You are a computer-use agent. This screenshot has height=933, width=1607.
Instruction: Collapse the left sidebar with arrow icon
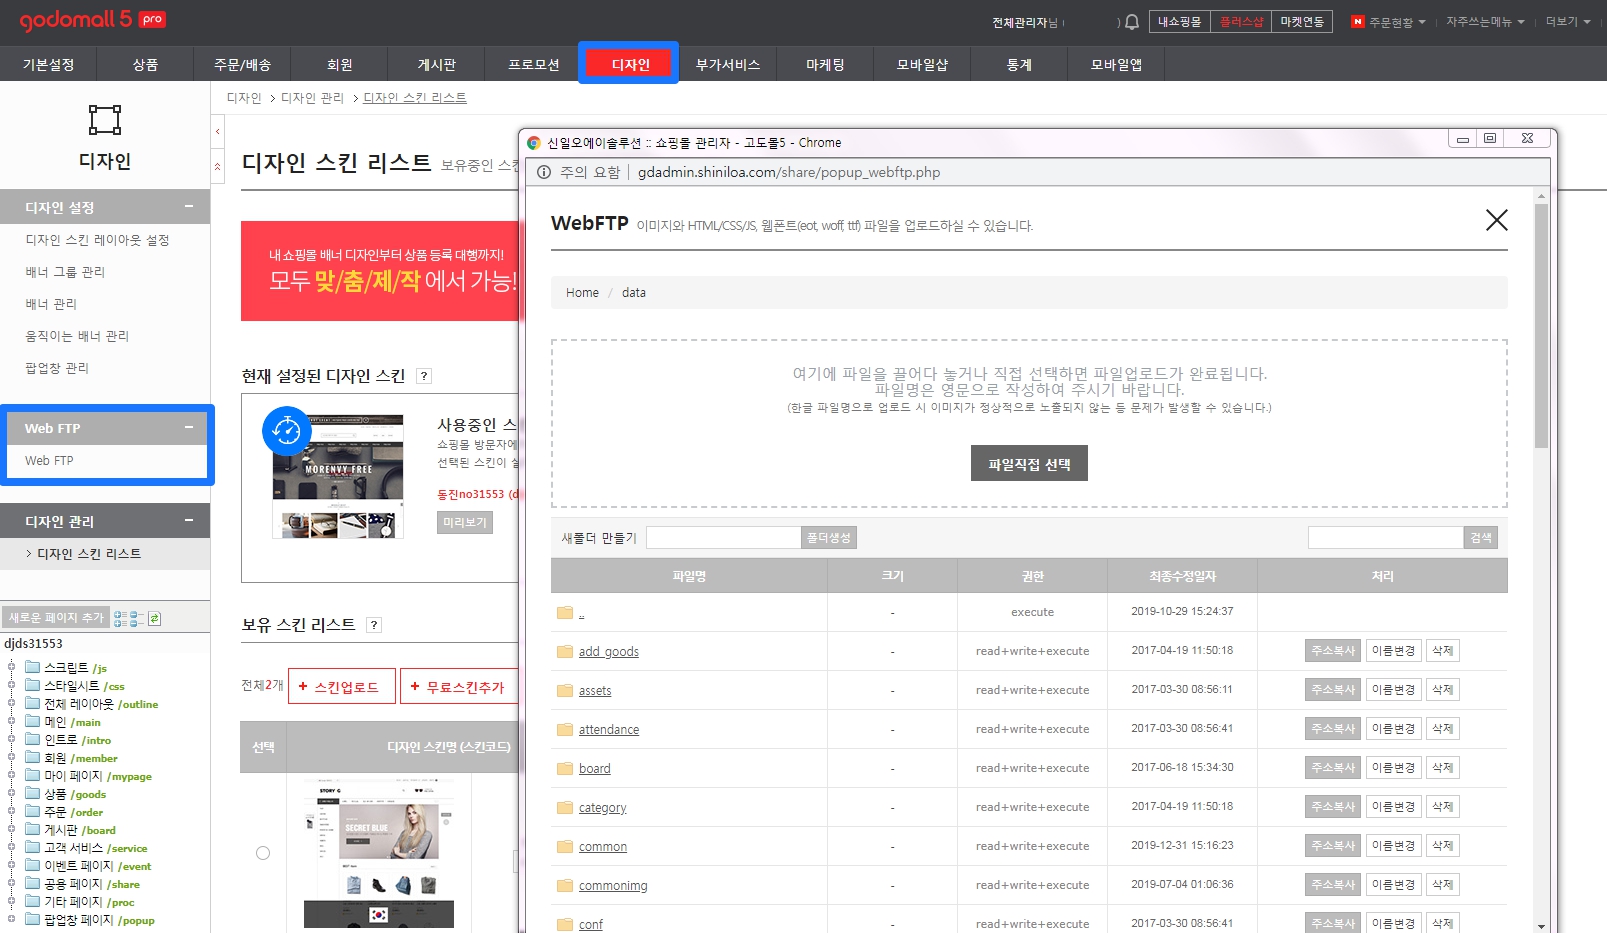click(217, 132)
